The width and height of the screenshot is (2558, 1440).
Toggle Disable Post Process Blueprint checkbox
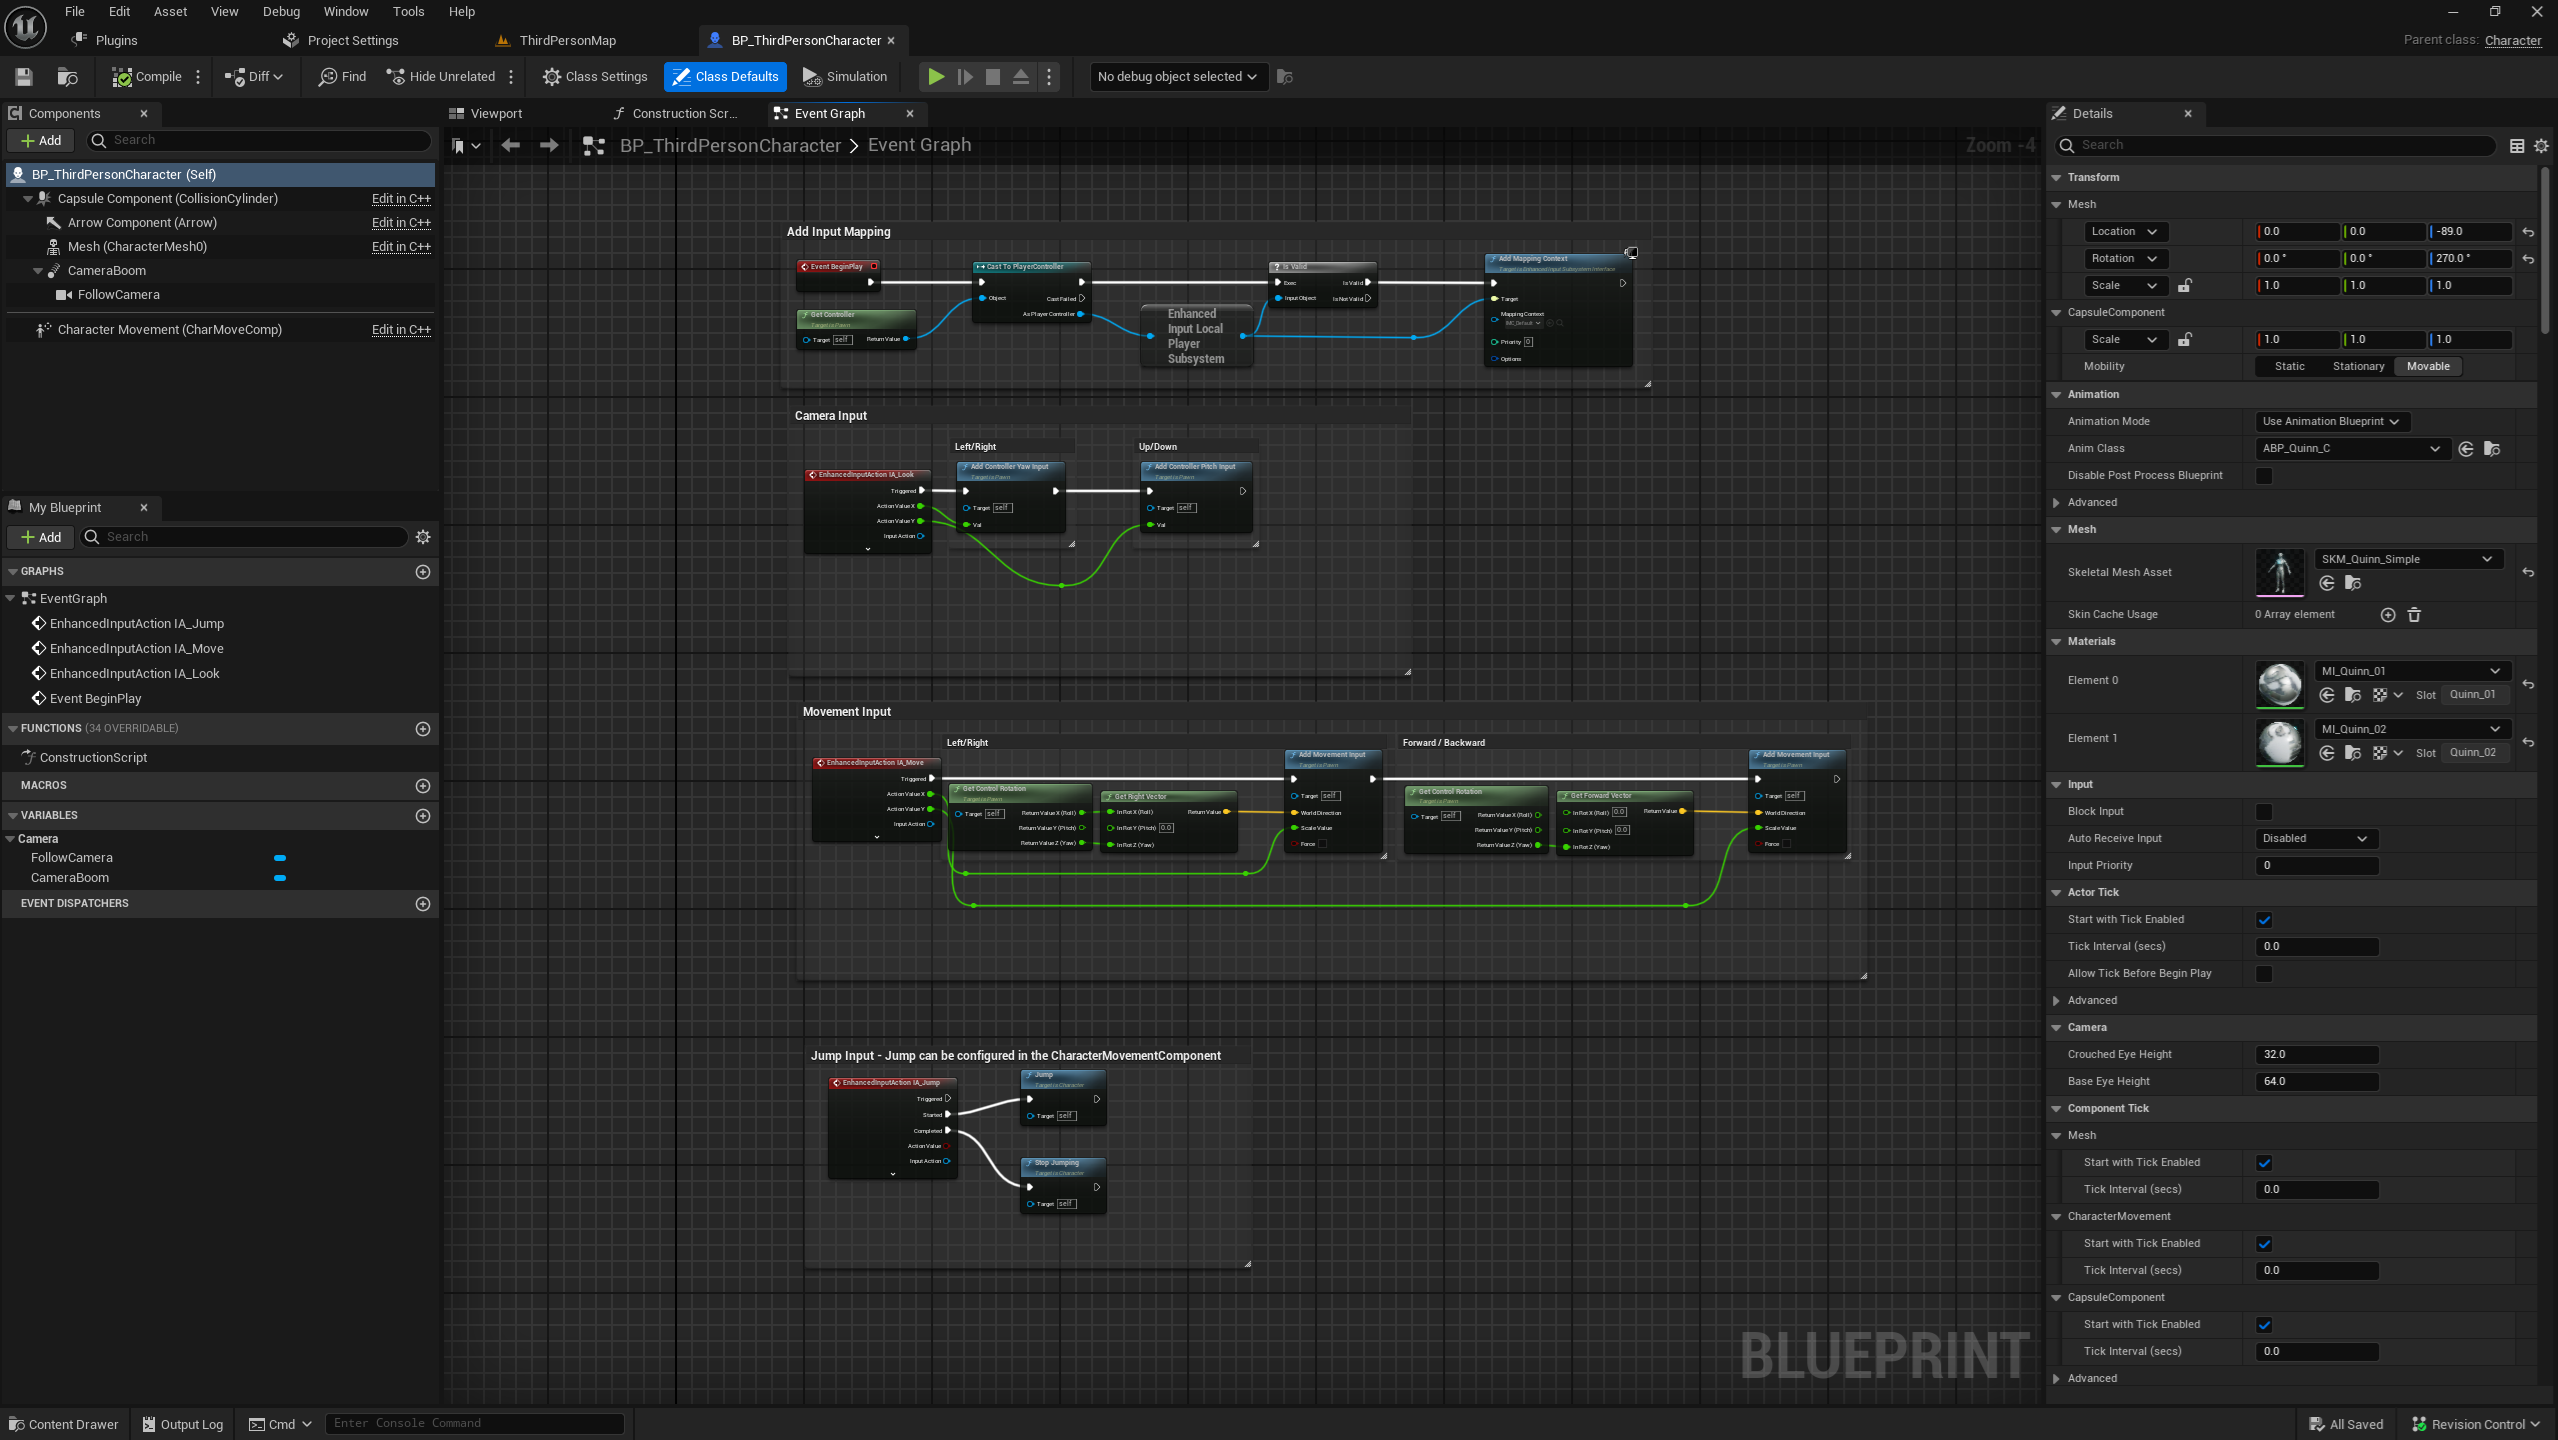pos(2264,476)
